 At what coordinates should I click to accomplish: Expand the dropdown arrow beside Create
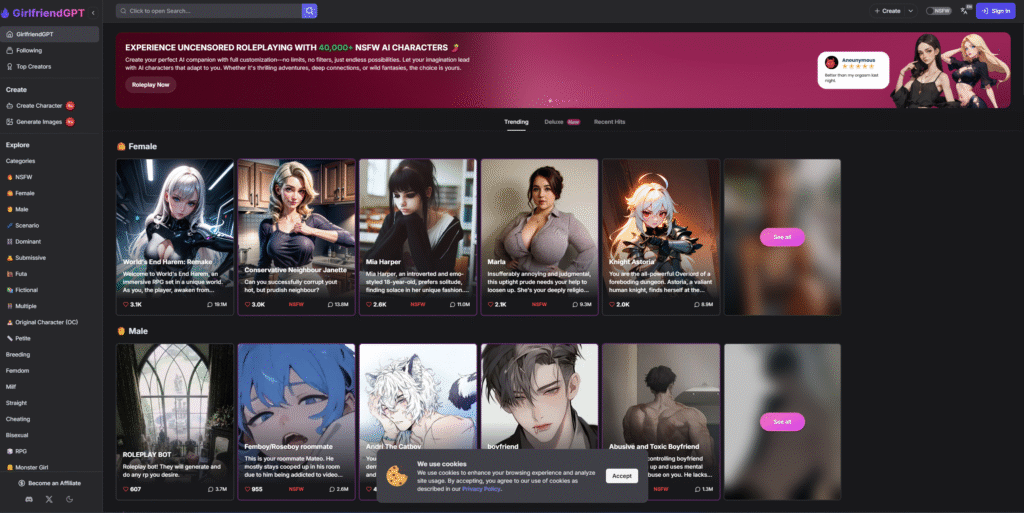pyautogui.click(x=910, y=10)
